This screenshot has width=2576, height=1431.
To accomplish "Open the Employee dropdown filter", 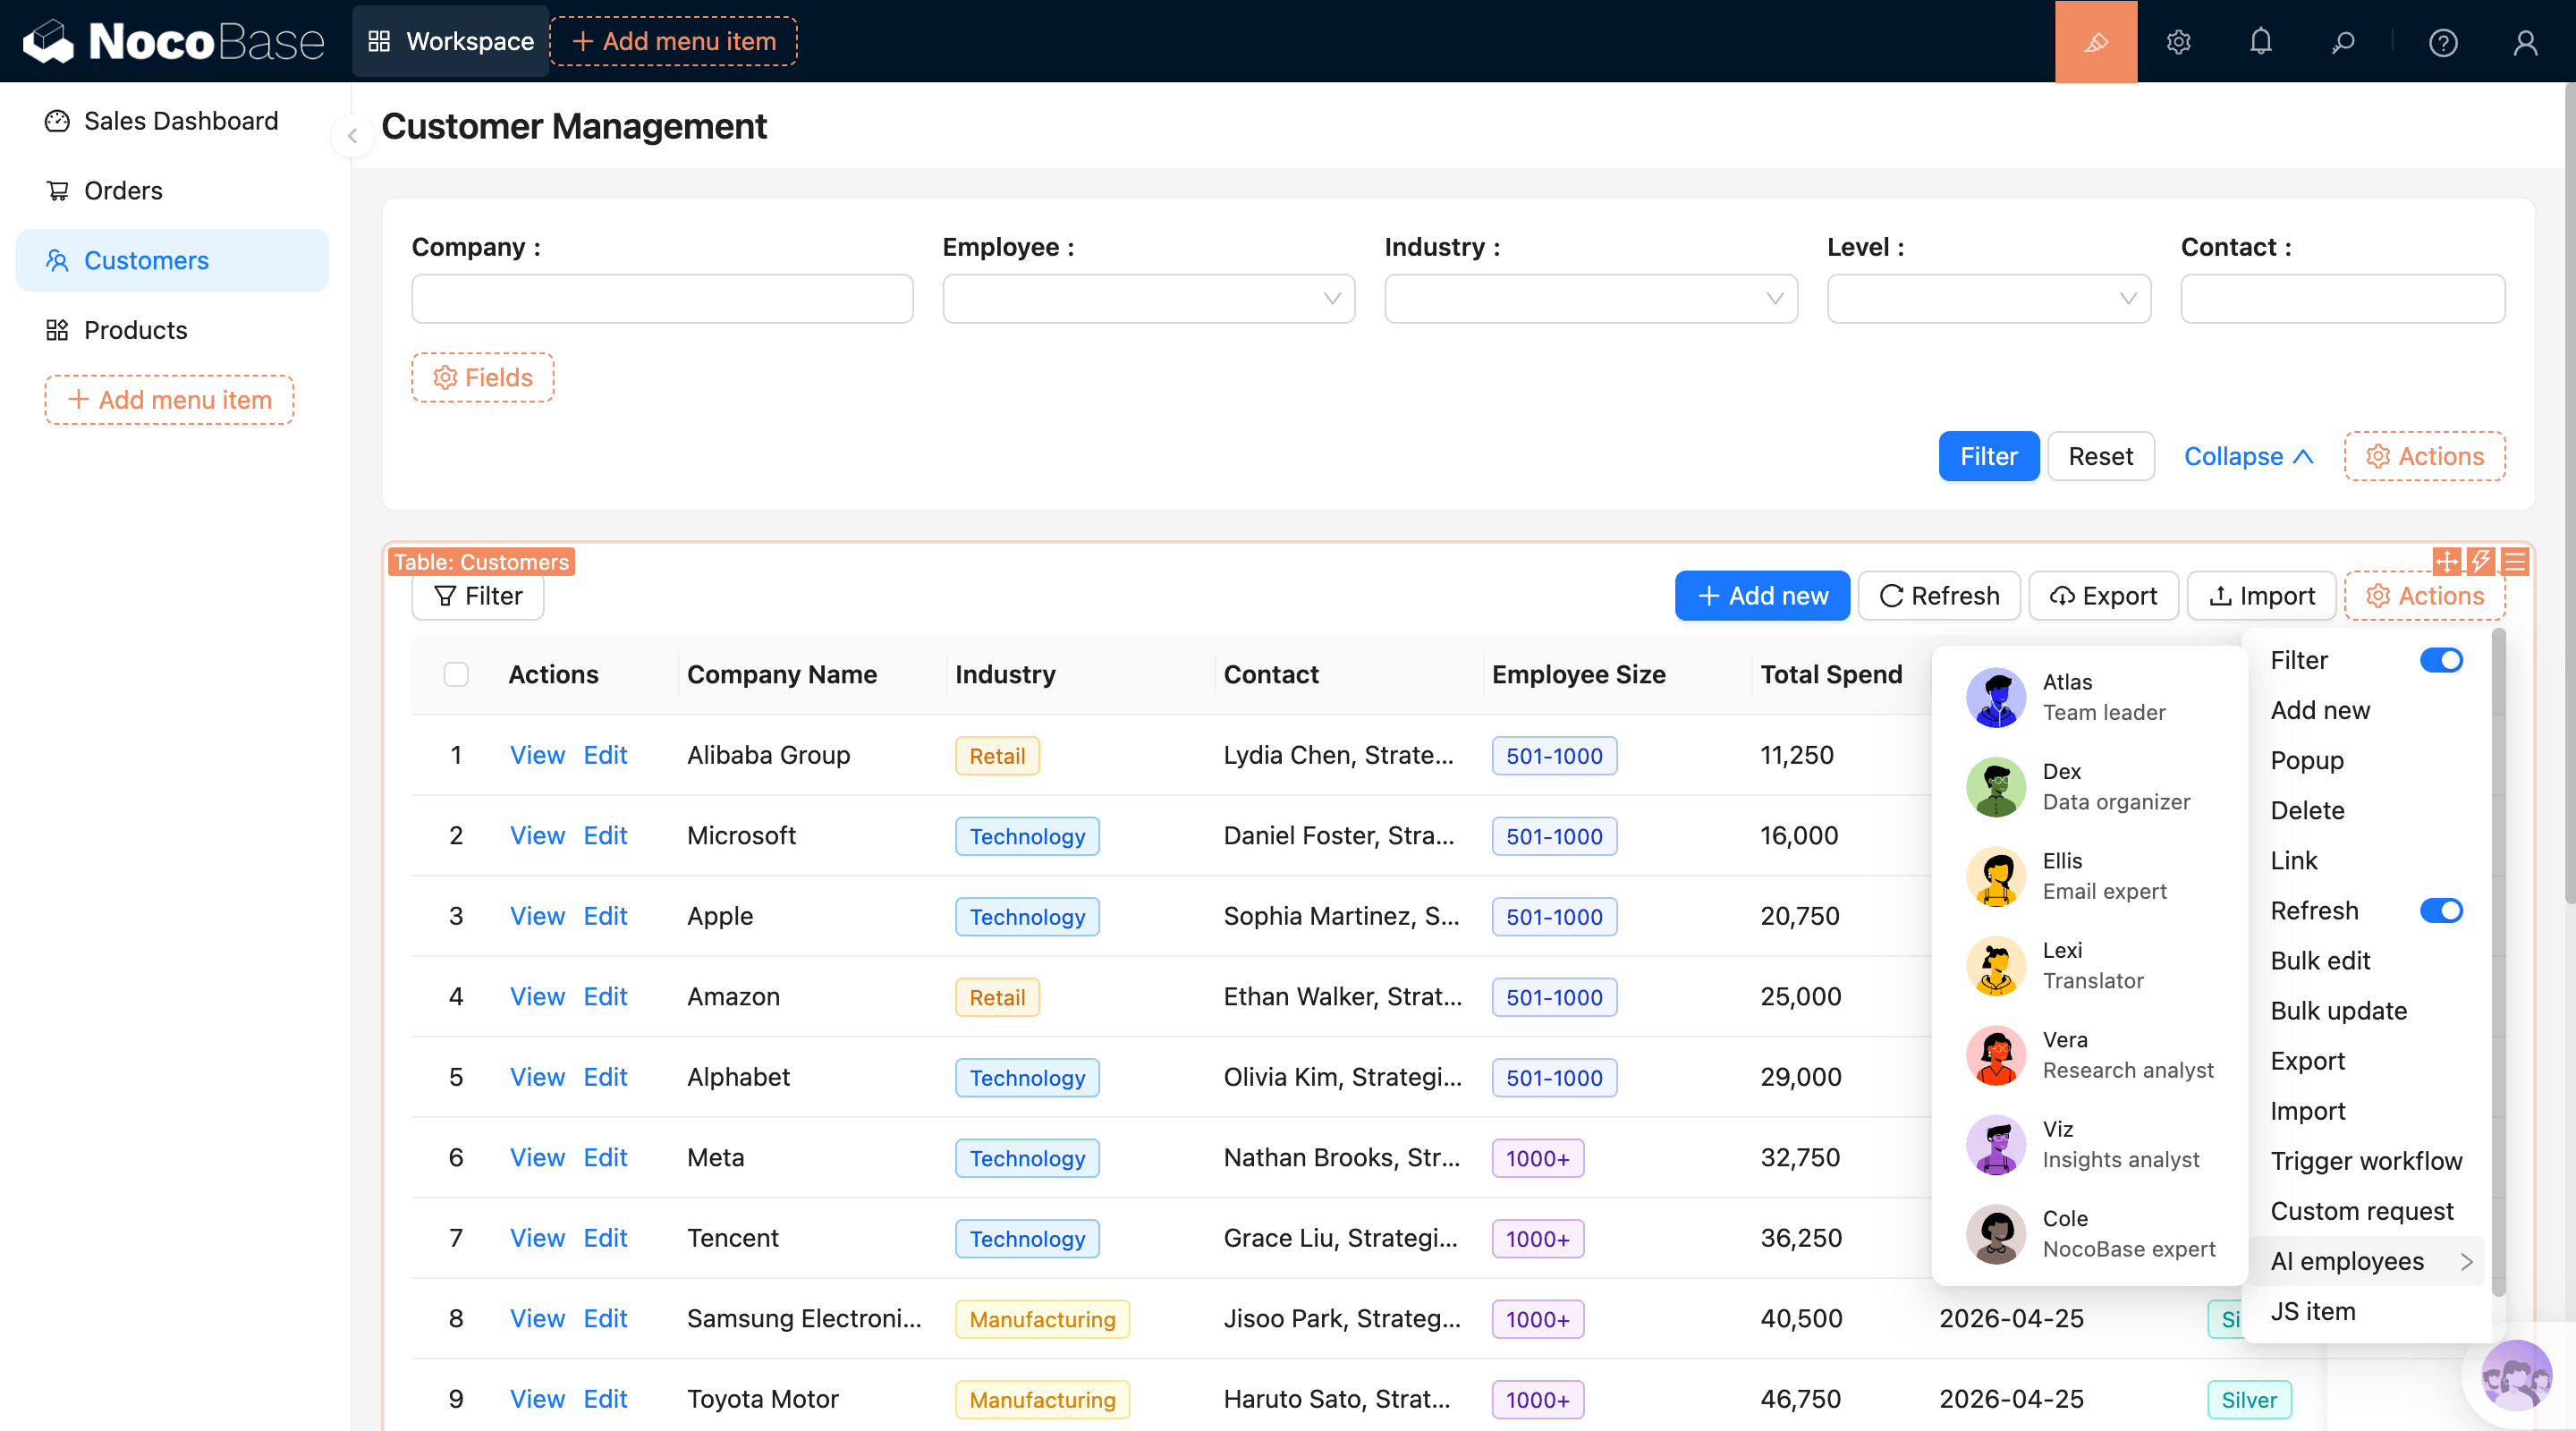I will [1148, 298].
